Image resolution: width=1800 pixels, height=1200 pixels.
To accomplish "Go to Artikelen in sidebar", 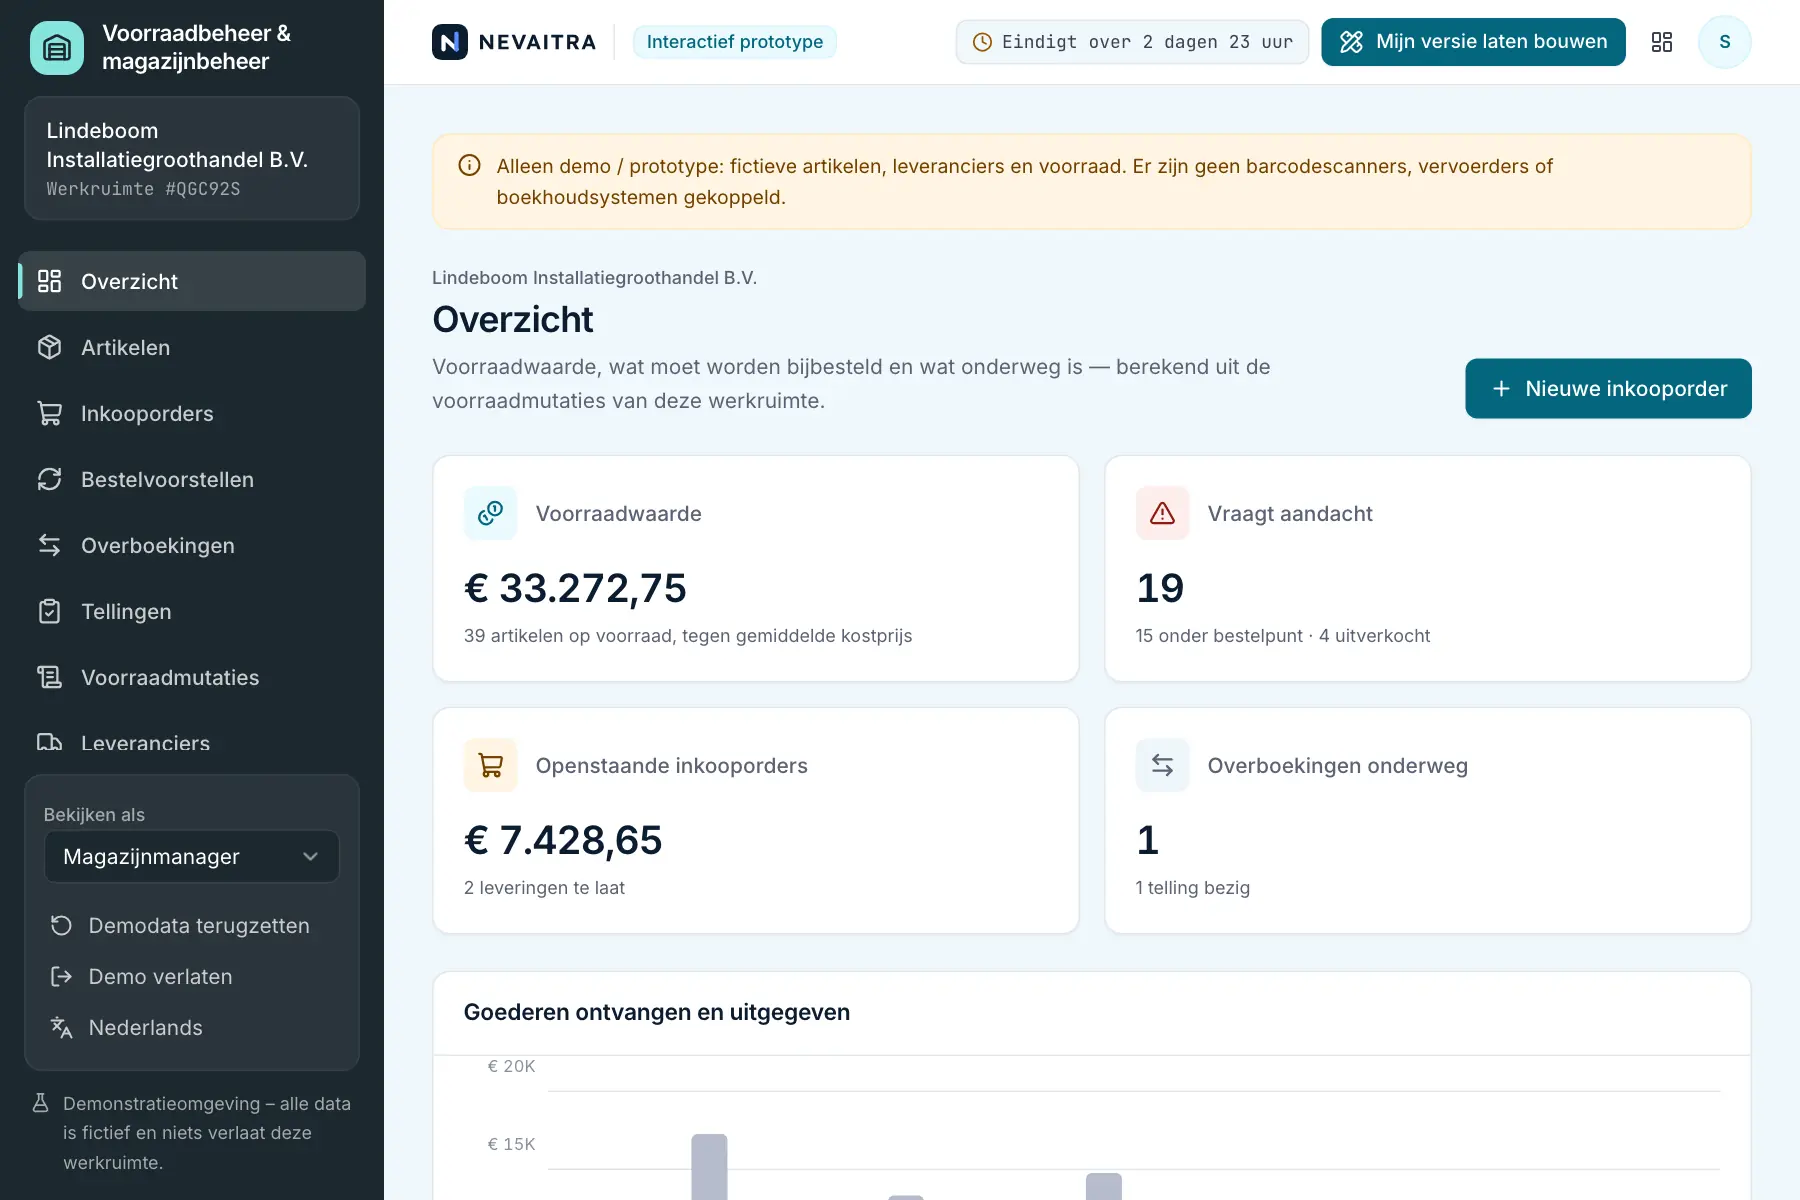I will (192, 347).
